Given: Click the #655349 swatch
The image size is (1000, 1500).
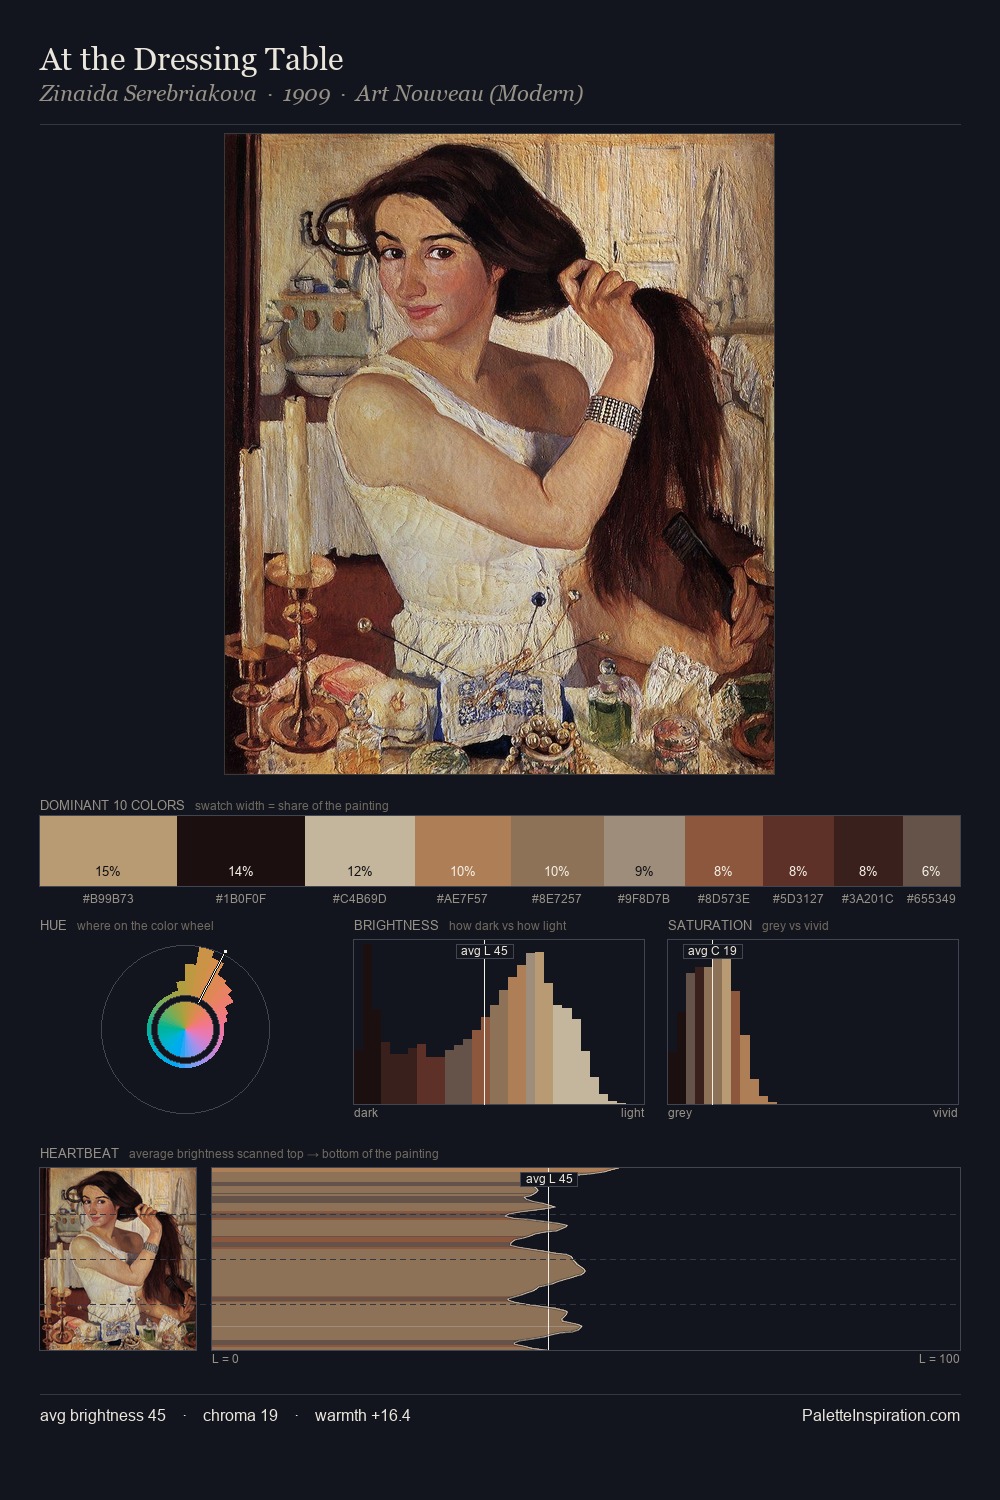Looking at the screenshot, I should pyautogui.click(x=931, y=851).
